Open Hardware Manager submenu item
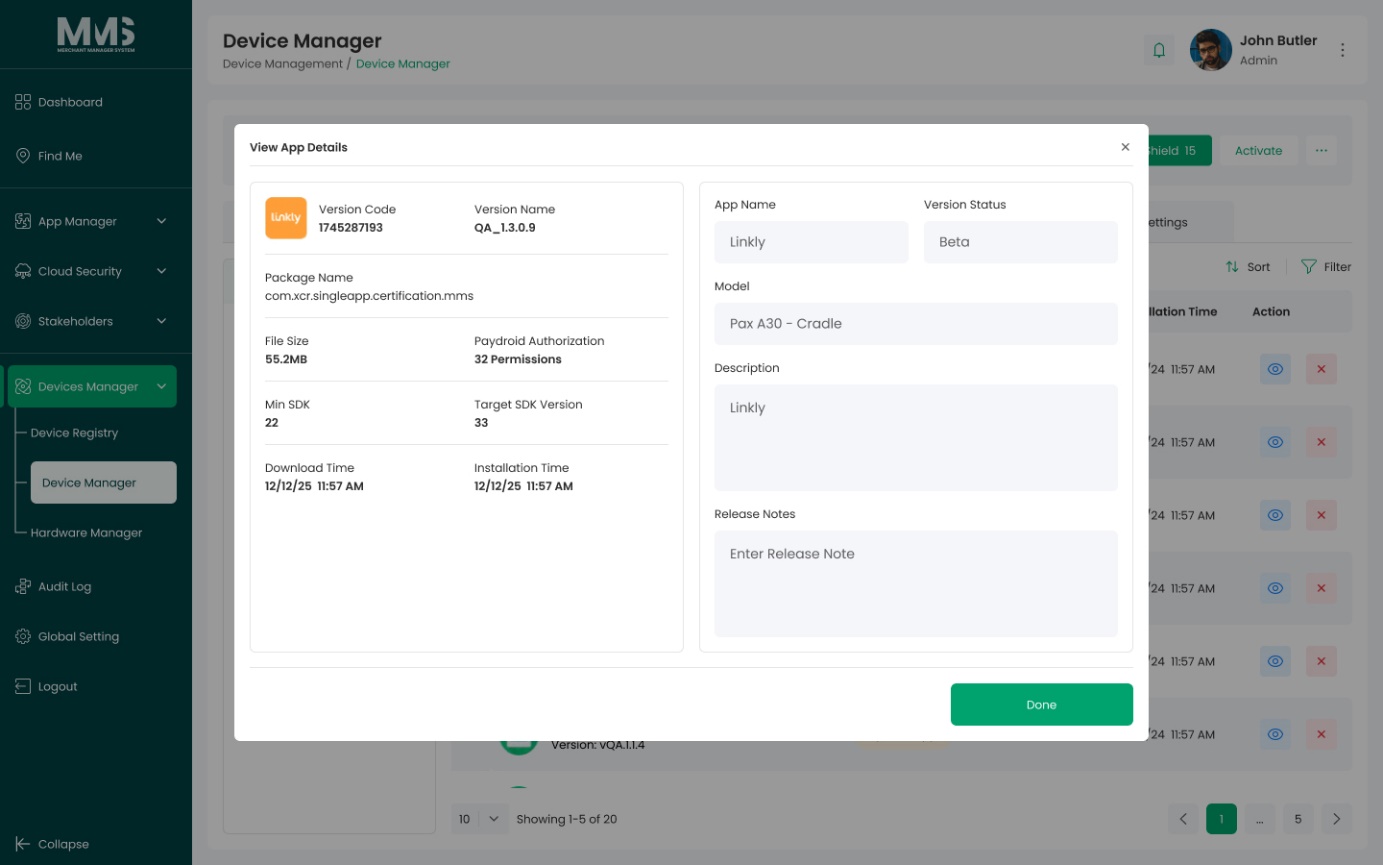This screenshot has width=1383, height=865. (86, 533)
